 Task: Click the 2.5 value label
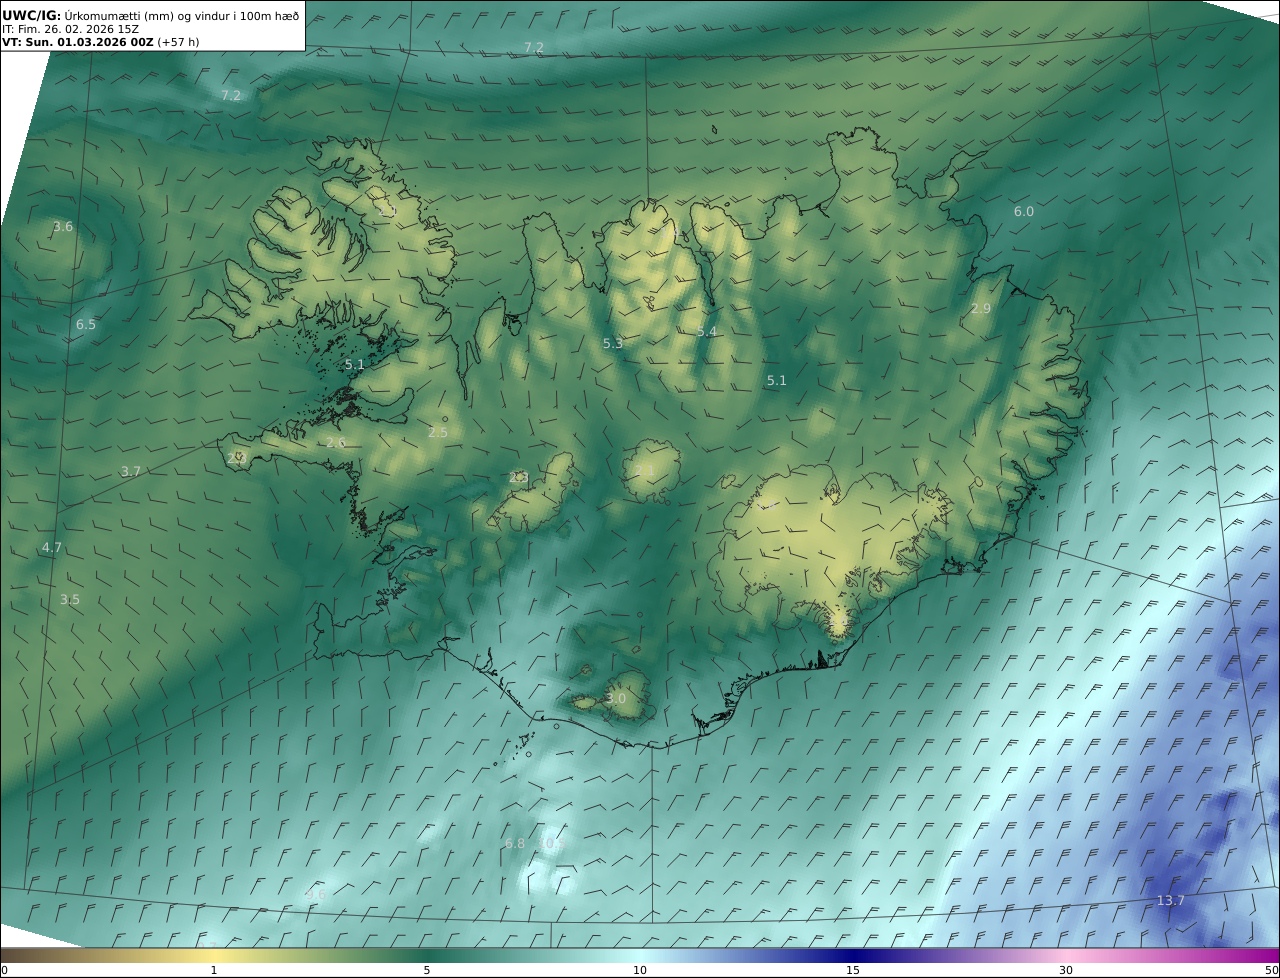click(x=438, y=433)
